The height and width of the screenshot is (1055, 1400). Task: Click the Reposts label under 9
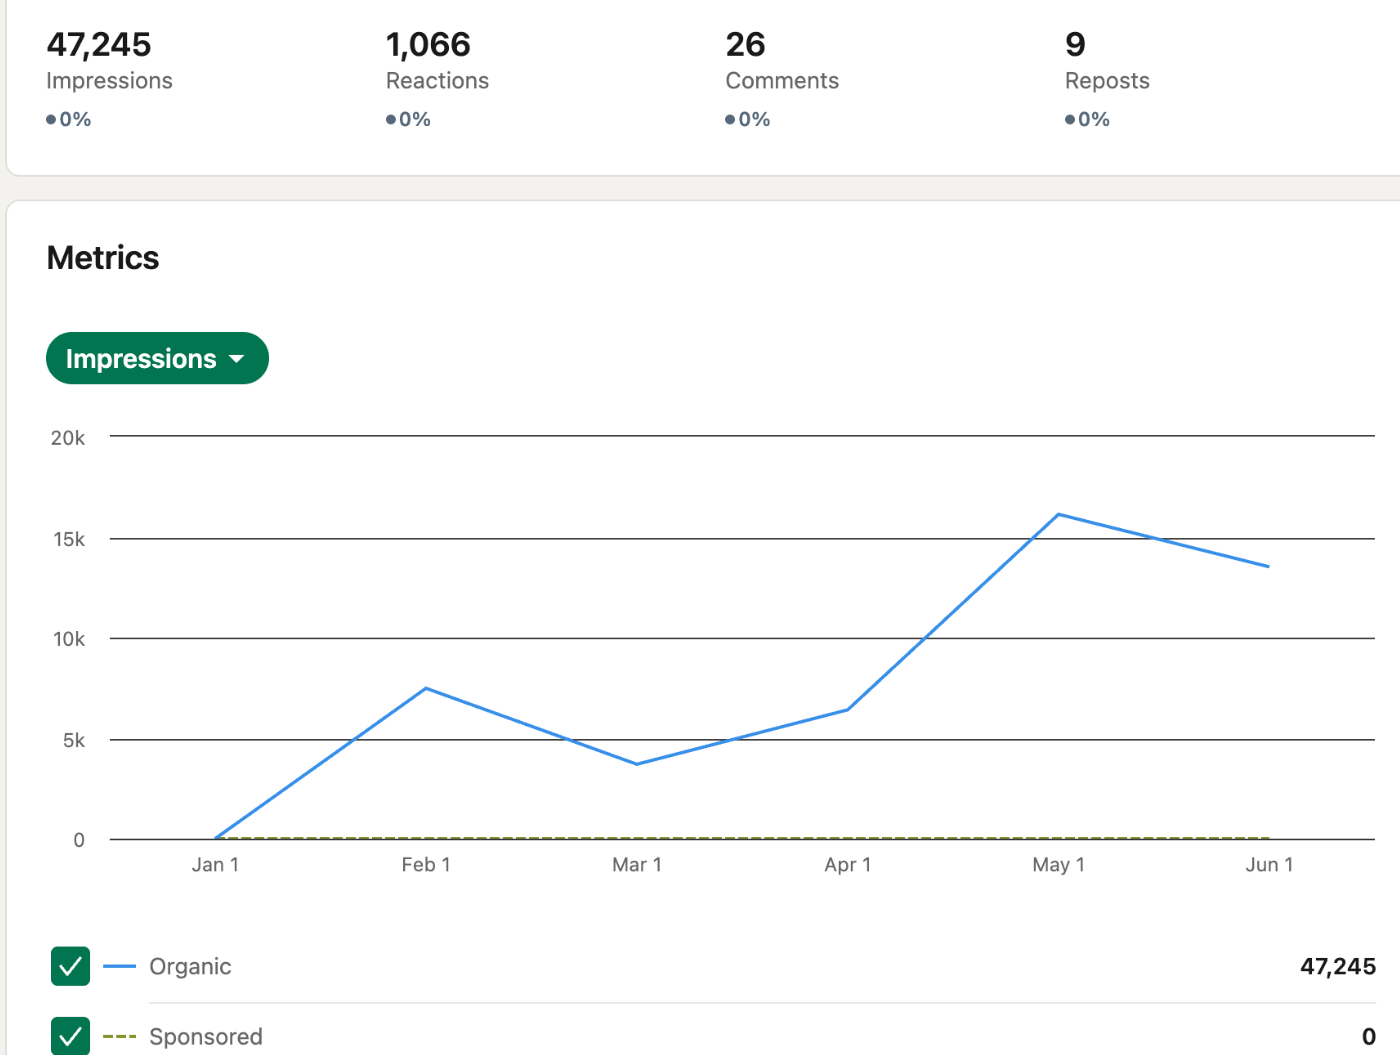[x=1107, y=81]
